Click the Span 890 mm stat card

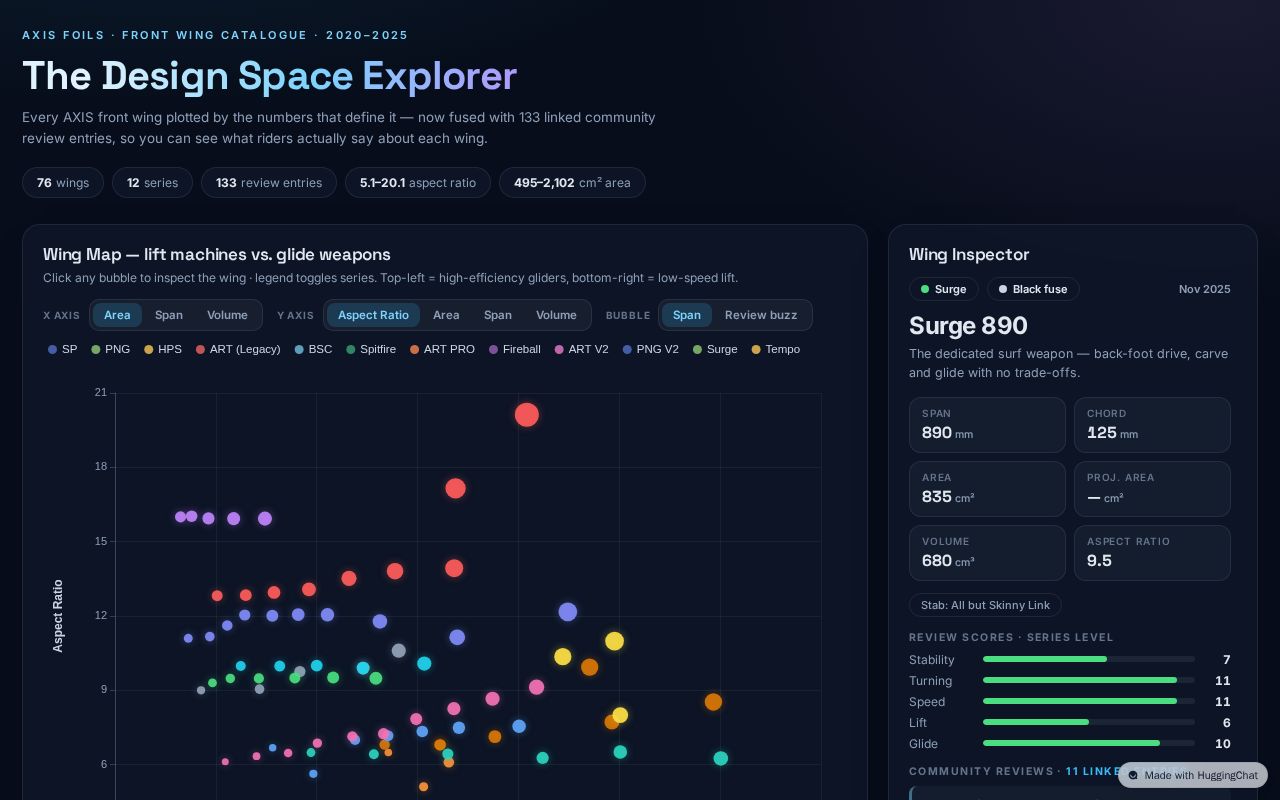(x=987, y=425)
